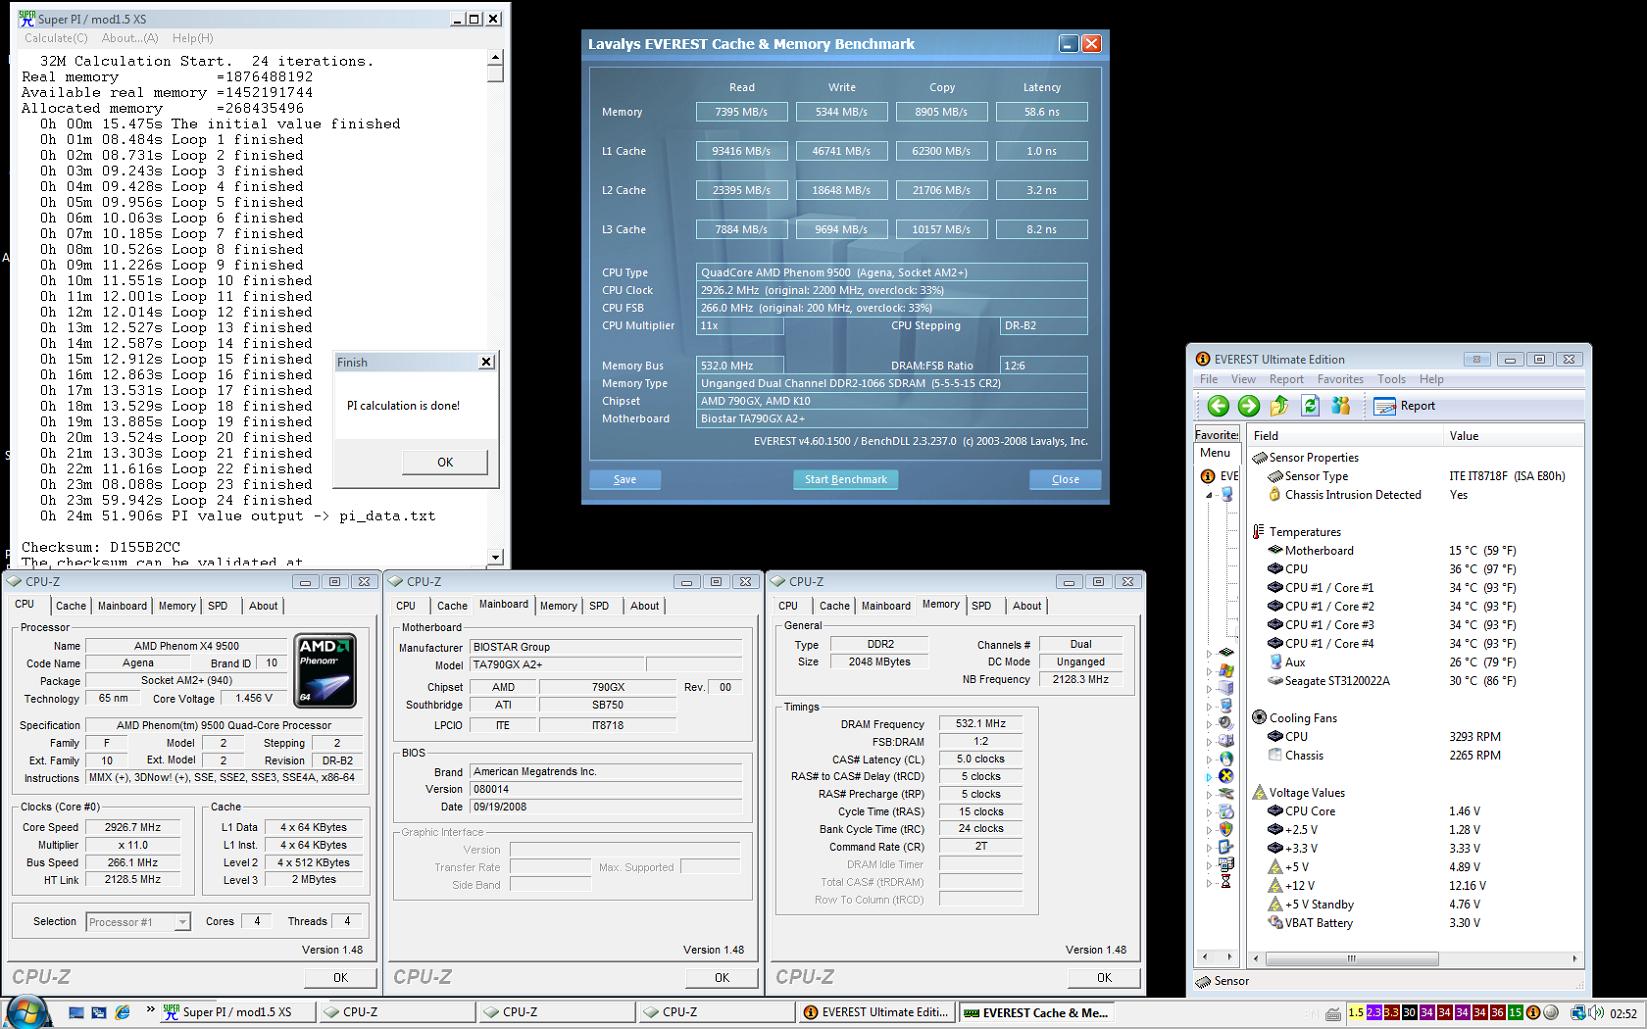Open the Report wizard from EVEREST toolbar

tap(1405, 406)
